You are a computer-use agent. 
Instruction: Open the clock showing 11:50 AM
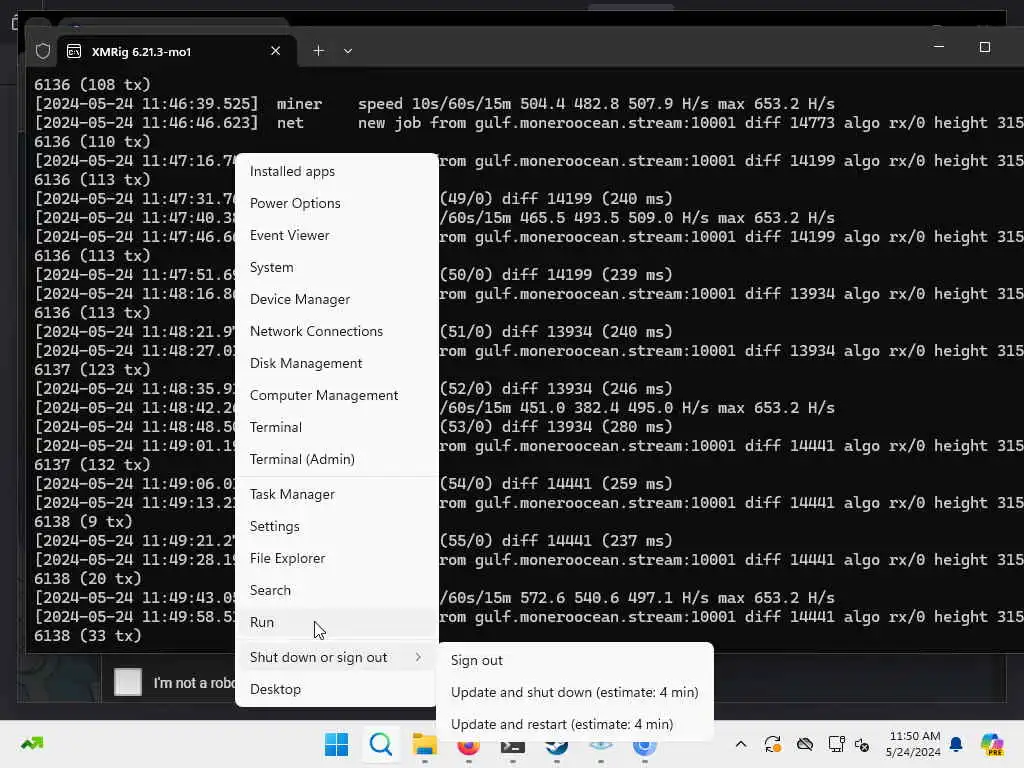913,744
